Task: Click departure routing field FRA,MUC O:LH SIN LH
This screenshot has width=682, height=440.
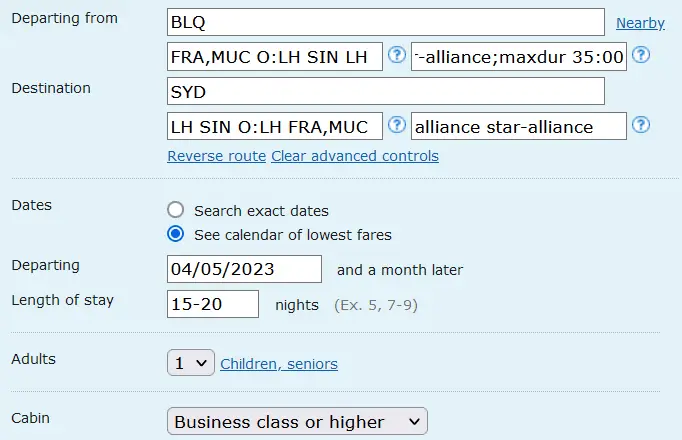Action: pos(275,57)
